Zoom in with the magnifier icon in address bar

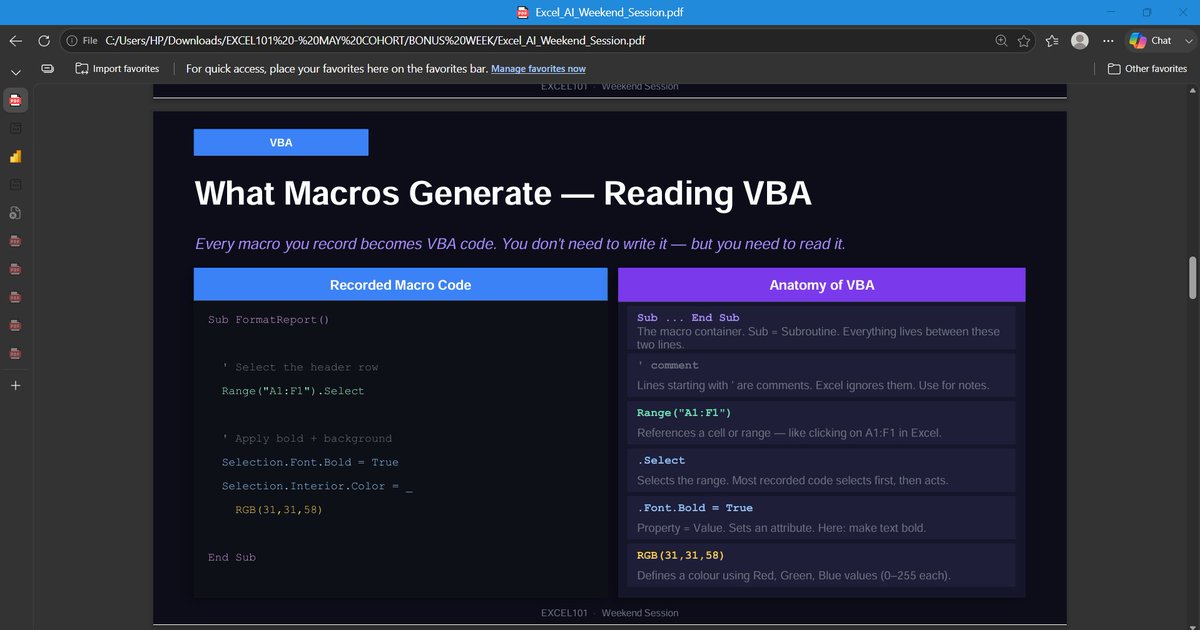(x=1001, y=41)
